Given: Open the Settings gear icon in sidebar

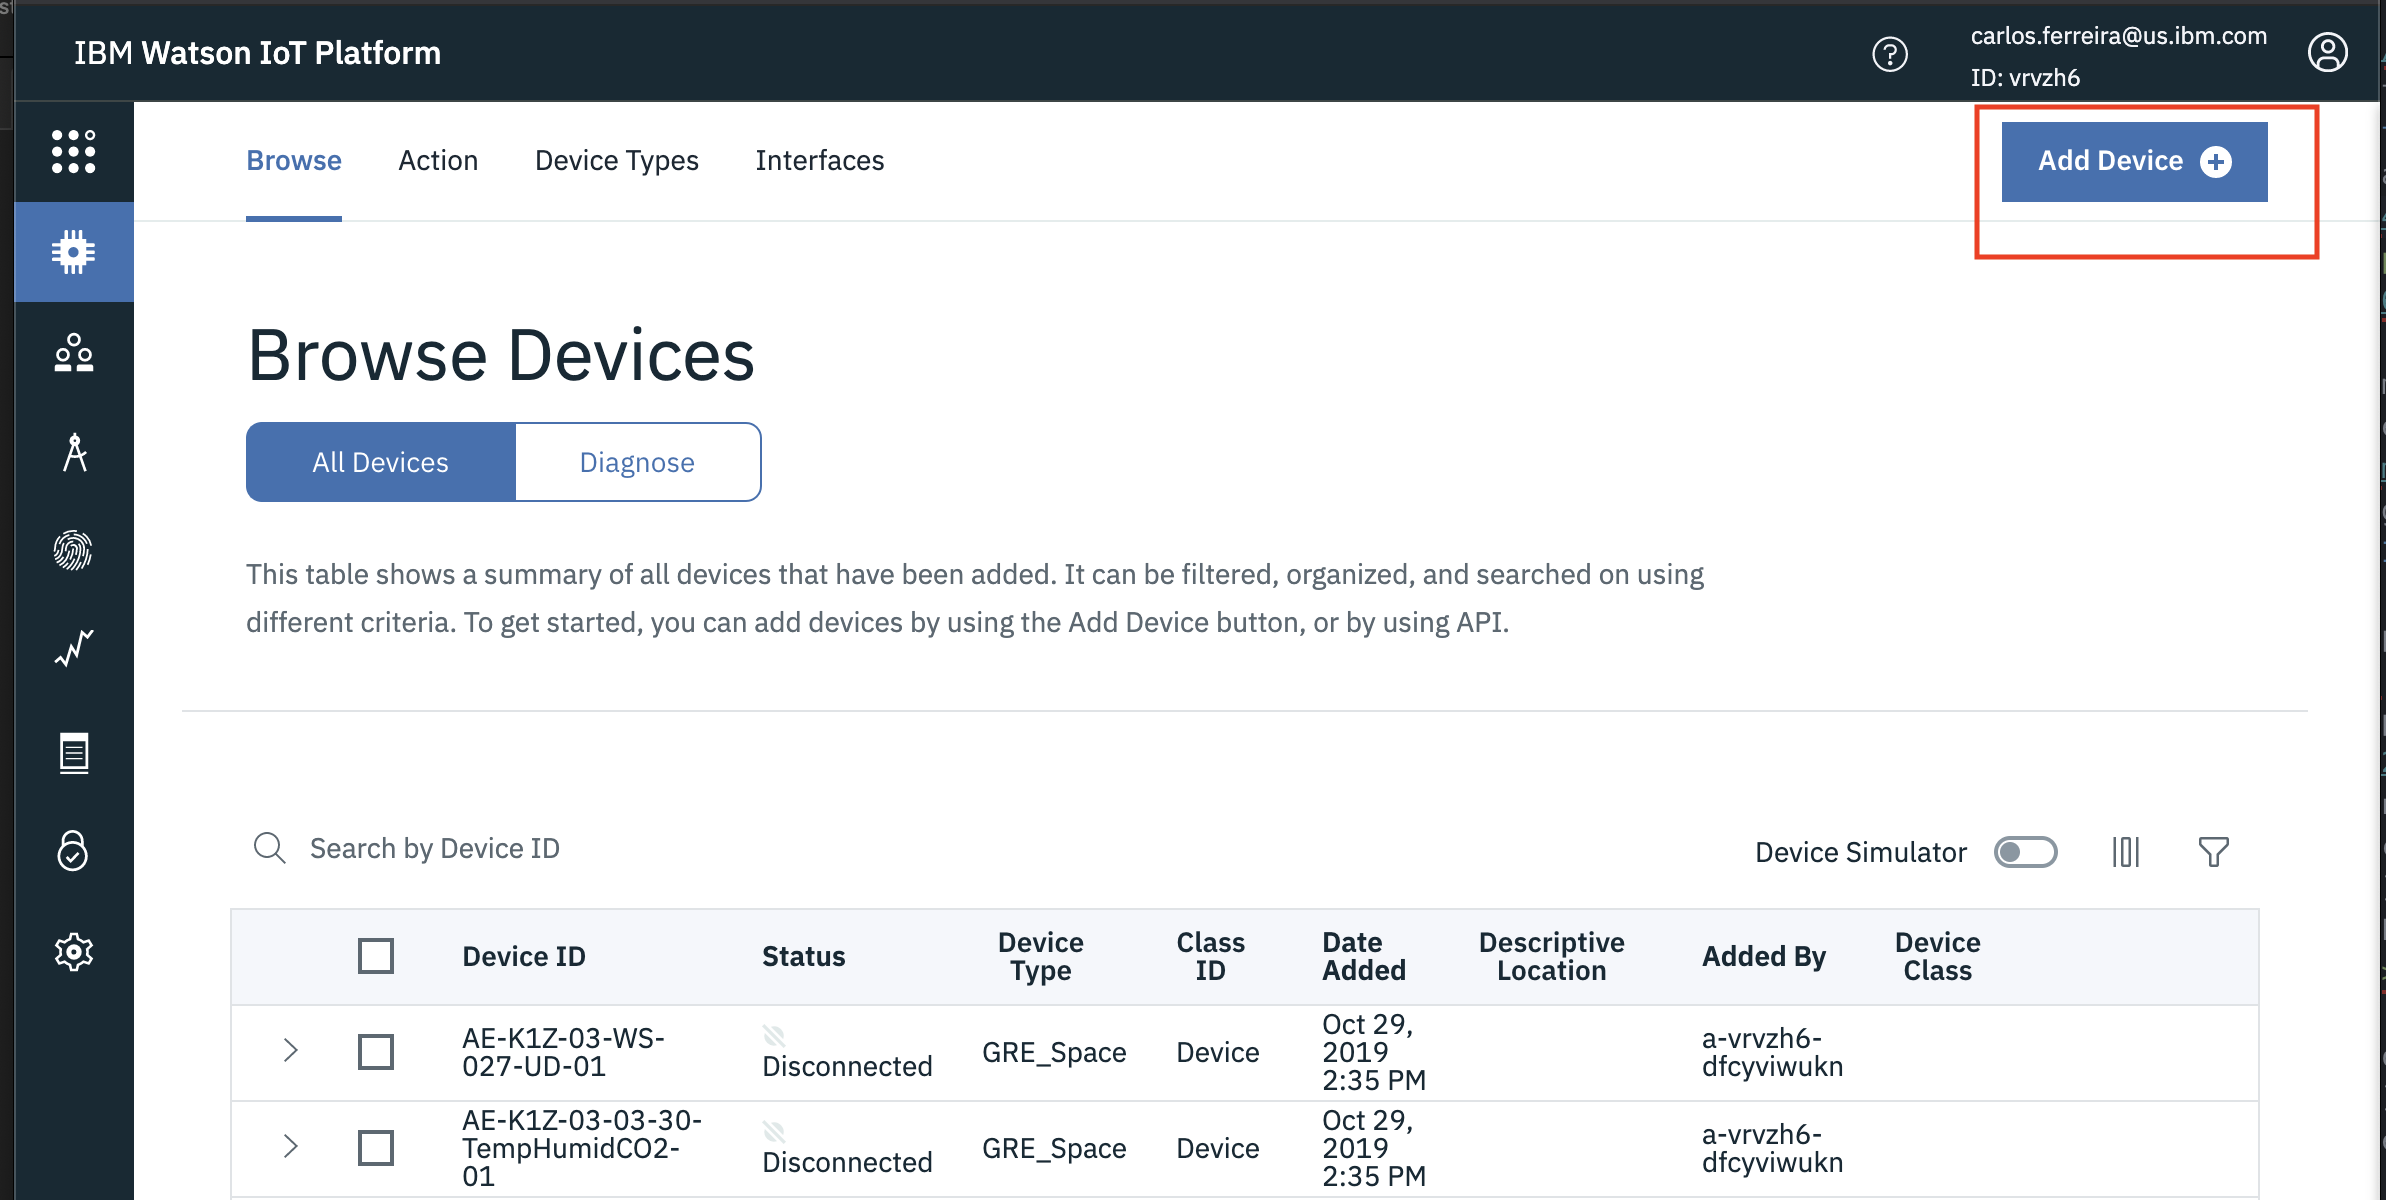Looking at the screenshot, I should point(74,951).
